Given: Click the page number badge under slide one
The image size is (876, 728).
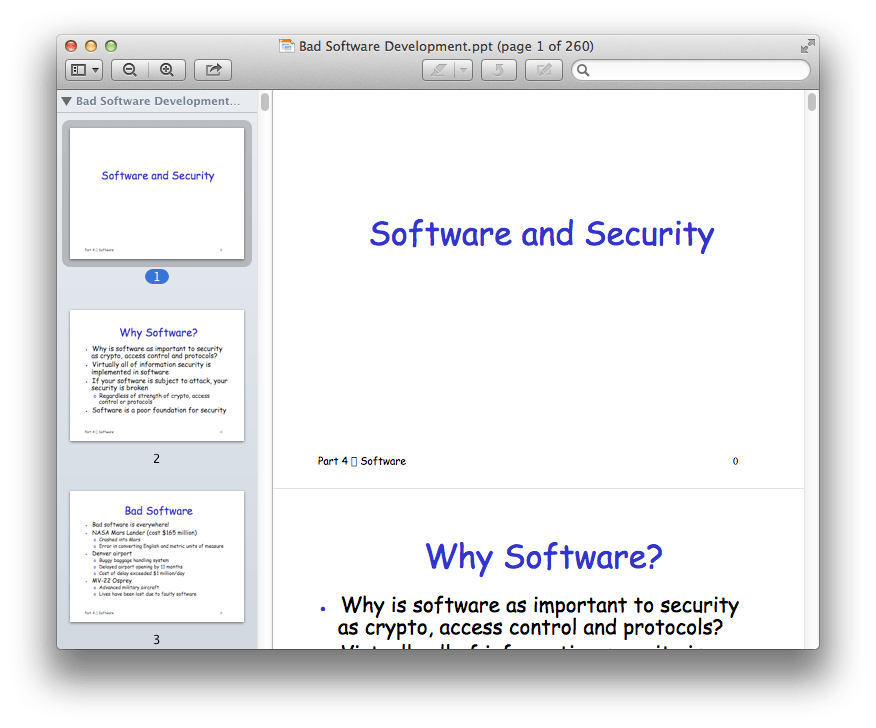Looking at the screenshot, I should pyautogui.click(x=157, y=276).
